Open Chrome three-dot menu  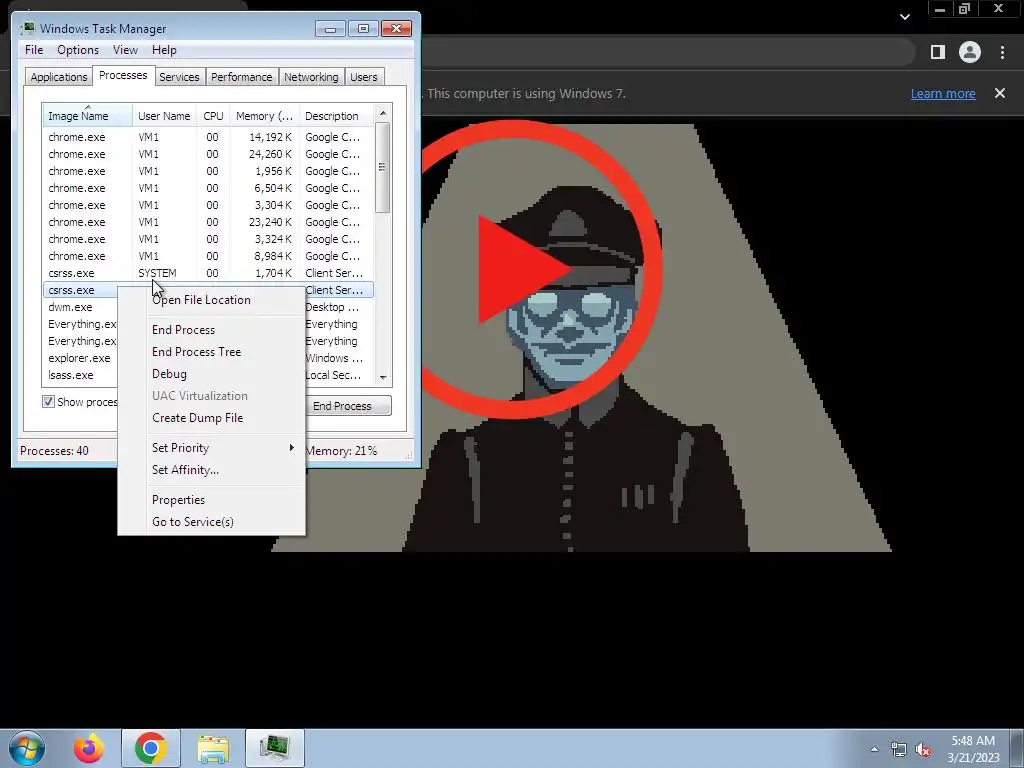tap(1002, 52)
